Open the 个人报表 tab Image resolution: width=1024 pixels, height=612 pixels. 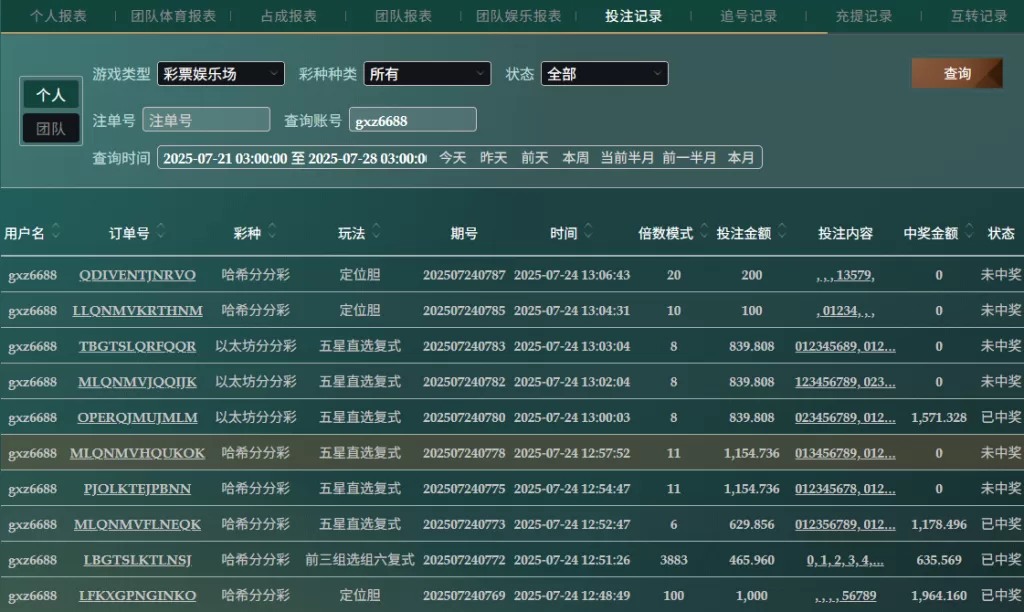[x=58, y=16]
